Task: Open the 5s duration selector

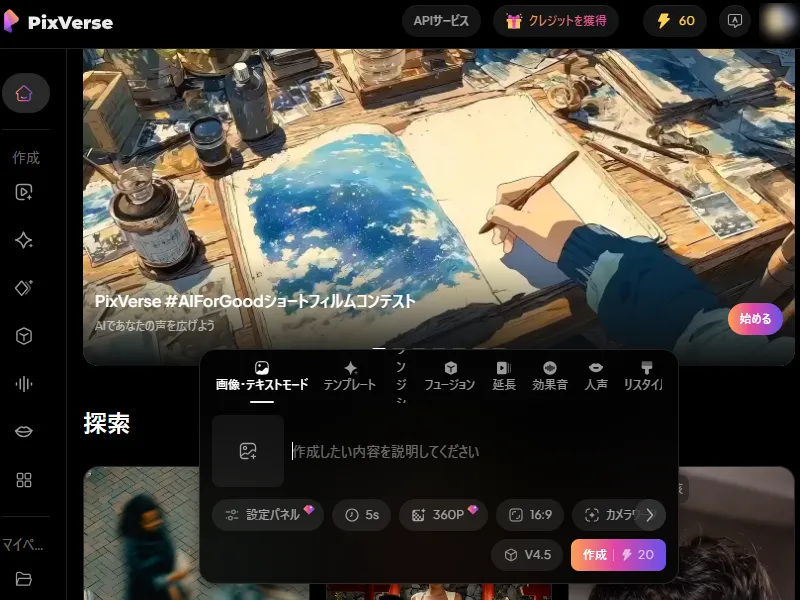Action: (x=362, y=515)
